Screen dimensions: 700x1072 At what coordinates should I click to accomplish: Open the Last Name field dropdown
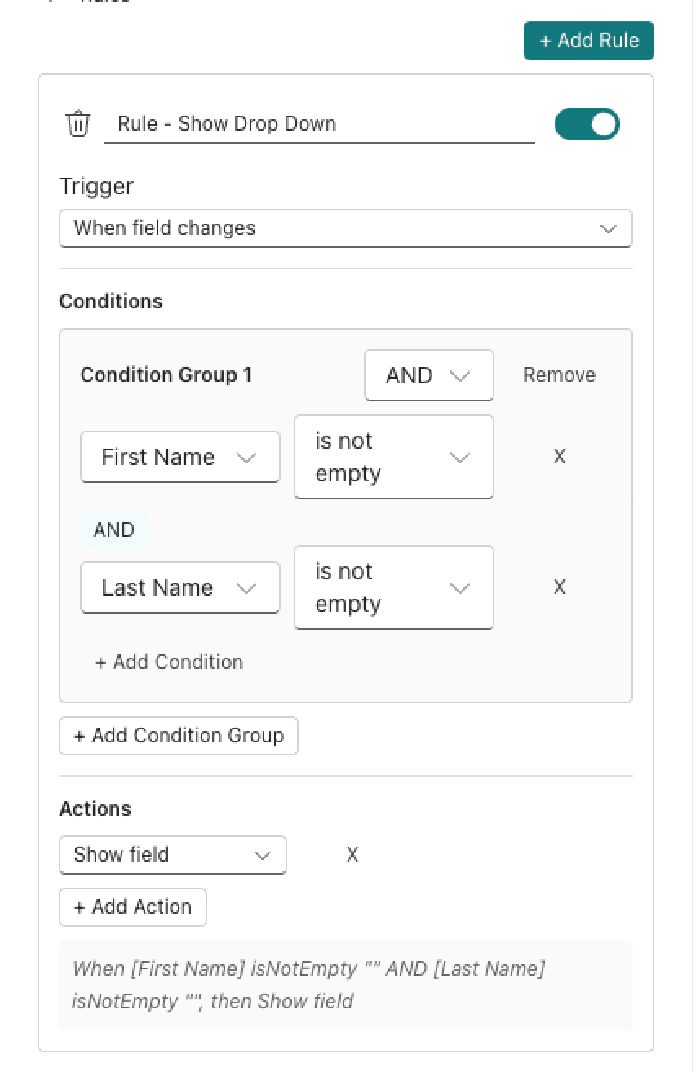180,587
